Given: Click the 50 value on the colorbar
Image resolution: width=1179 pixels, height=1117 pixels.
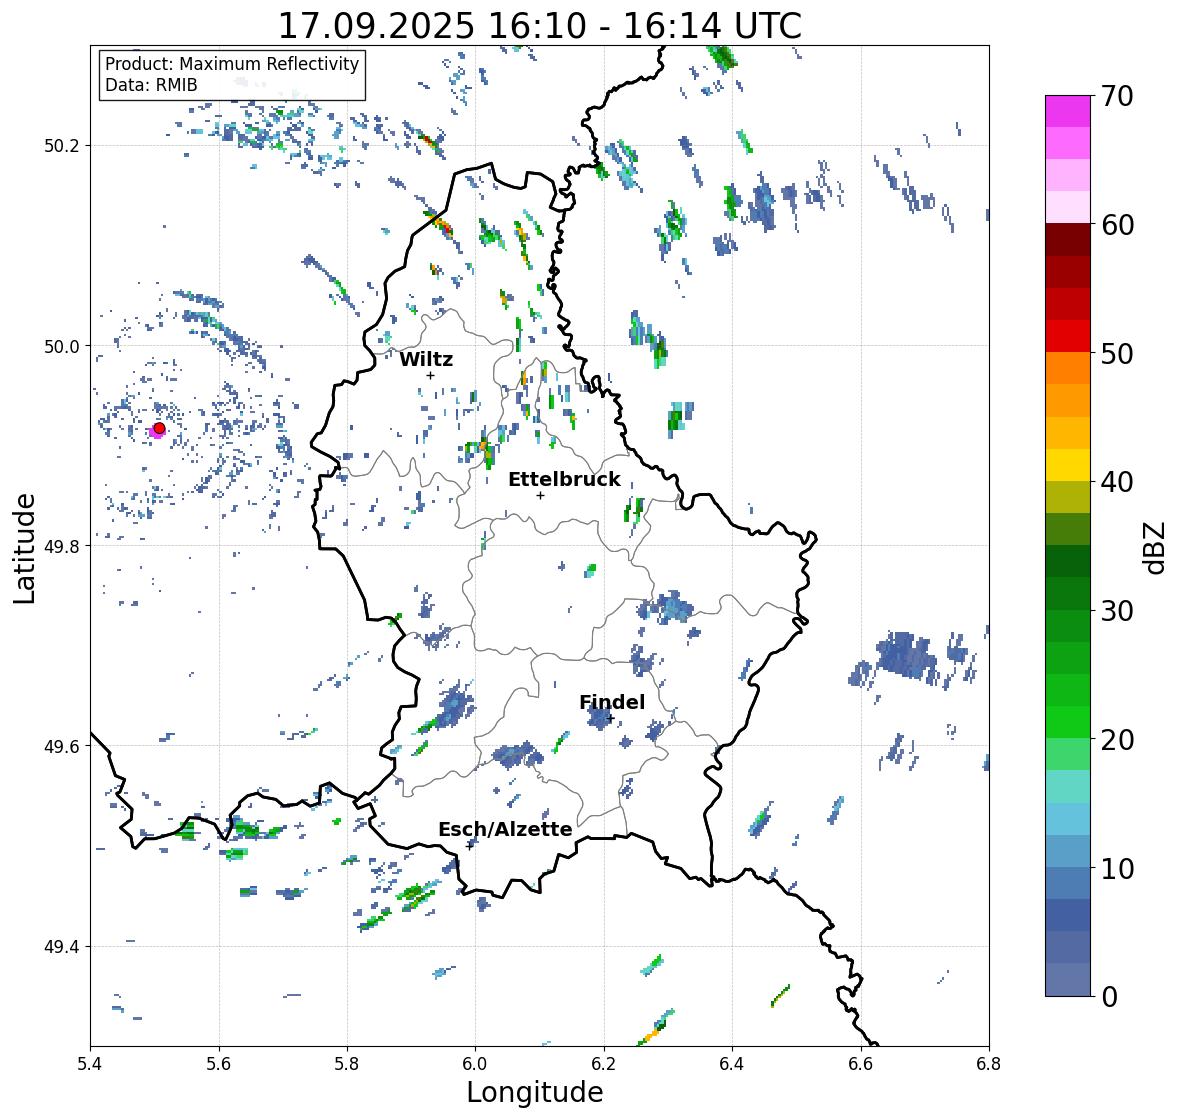Looking at the screenshot, I should (1116, 353).
